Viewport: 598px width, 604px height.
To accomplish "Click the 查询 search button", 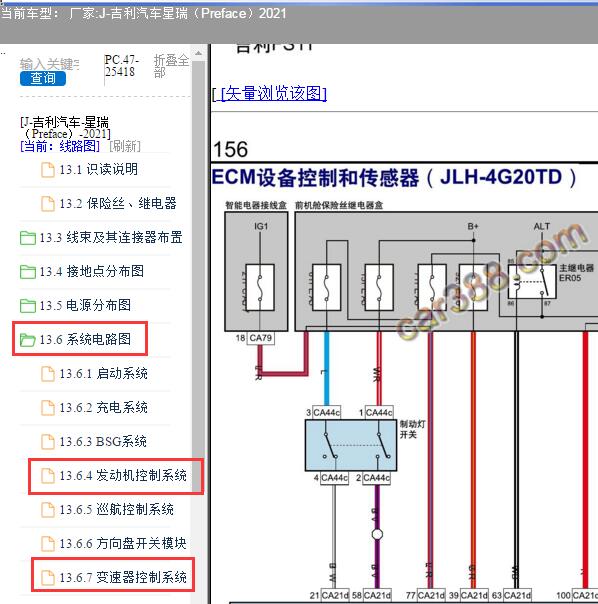I will [x=43, y=78].
